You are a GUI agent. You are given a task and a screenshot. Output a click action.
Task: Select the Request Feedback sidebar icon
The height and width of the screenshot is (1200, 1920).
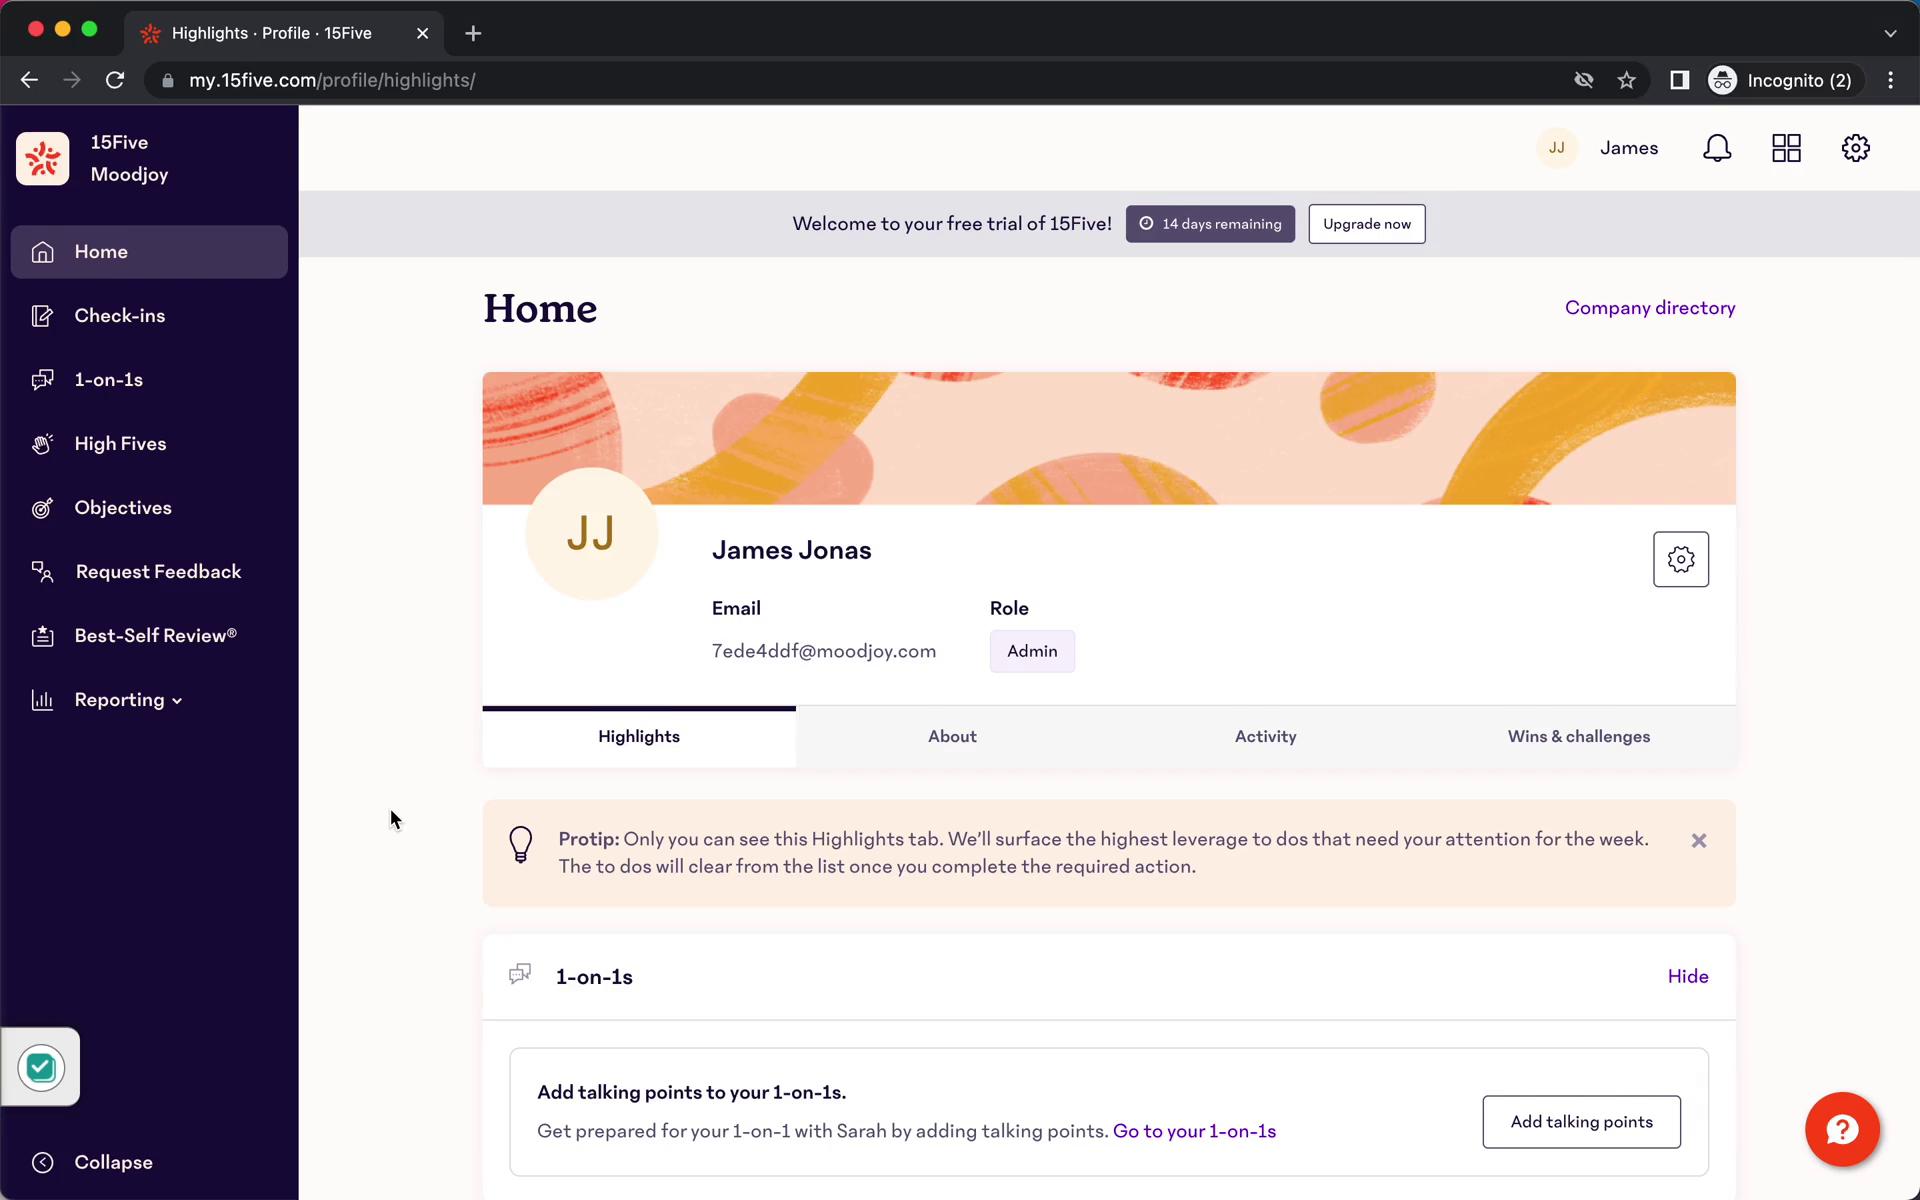(41, 571)
